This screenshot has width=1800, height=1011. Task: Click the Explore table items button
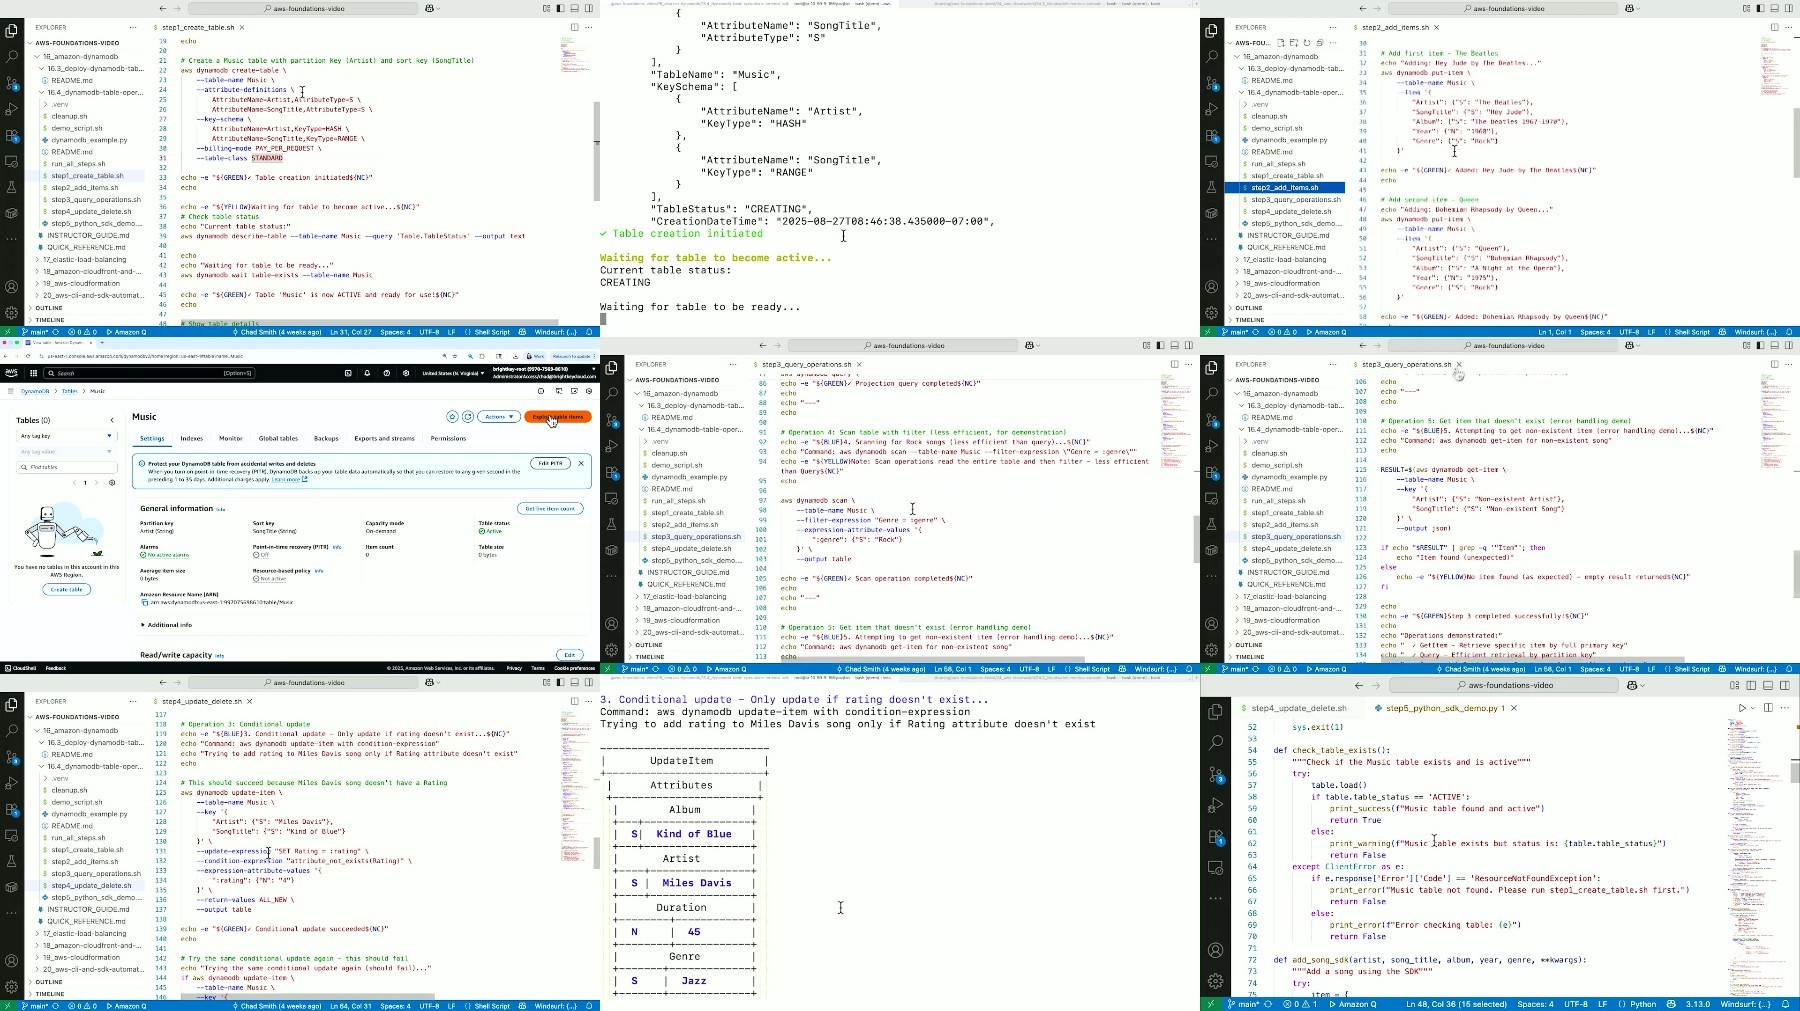click(557, 417)
